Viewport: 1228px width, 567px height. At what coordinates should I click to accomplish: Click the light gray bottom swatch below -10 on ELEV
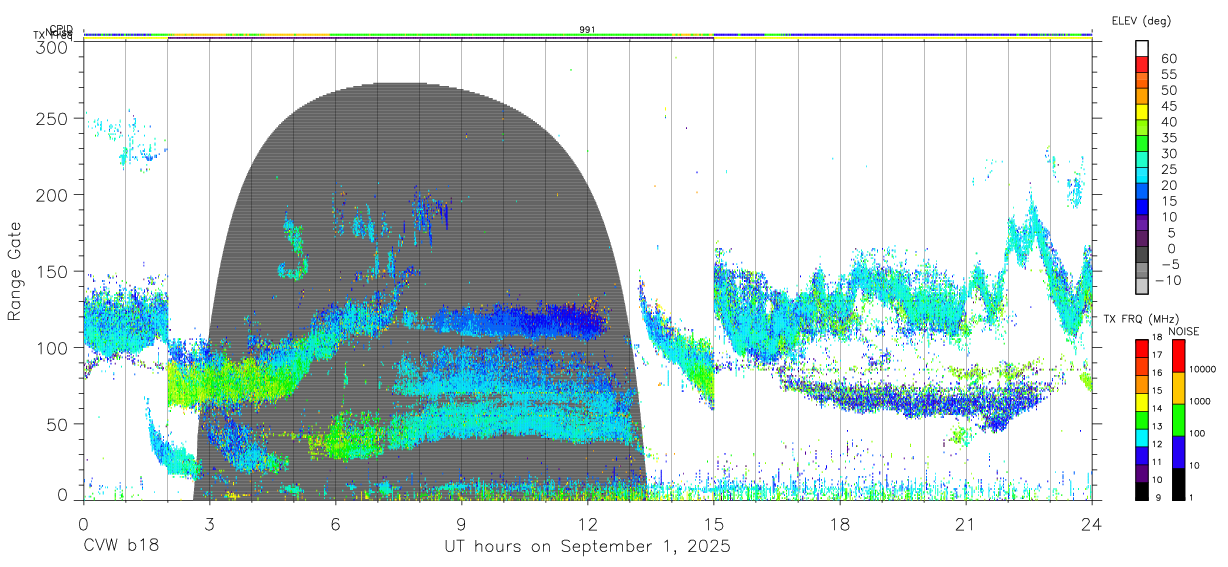tap(1143, 288)
